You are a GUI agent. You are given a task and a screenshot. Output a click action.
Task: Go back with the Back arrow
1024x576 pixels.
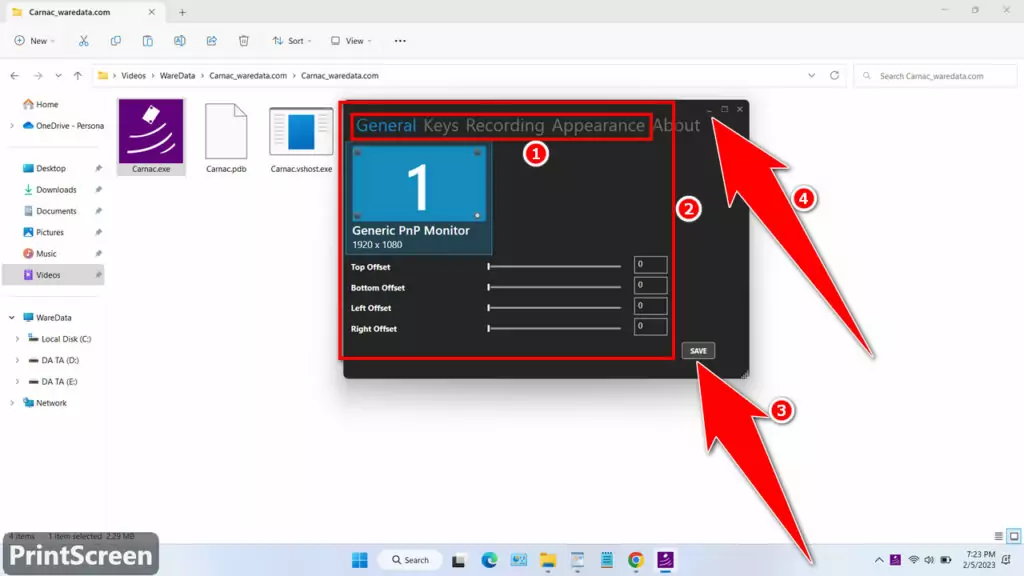[x=14, y=76]
